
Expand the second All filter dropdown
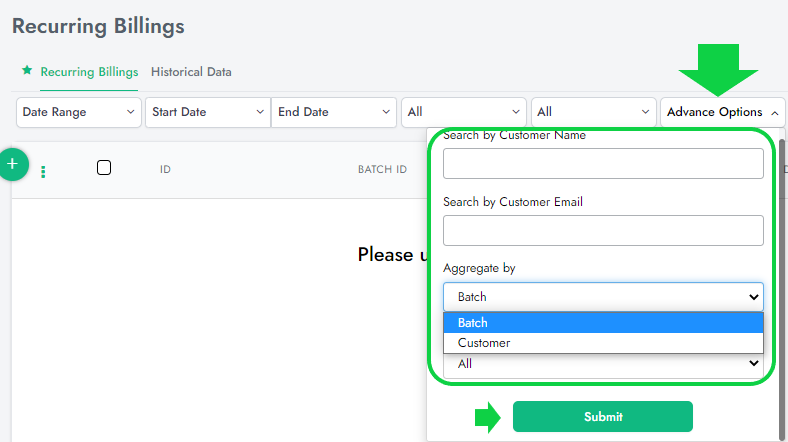point(592,112)
